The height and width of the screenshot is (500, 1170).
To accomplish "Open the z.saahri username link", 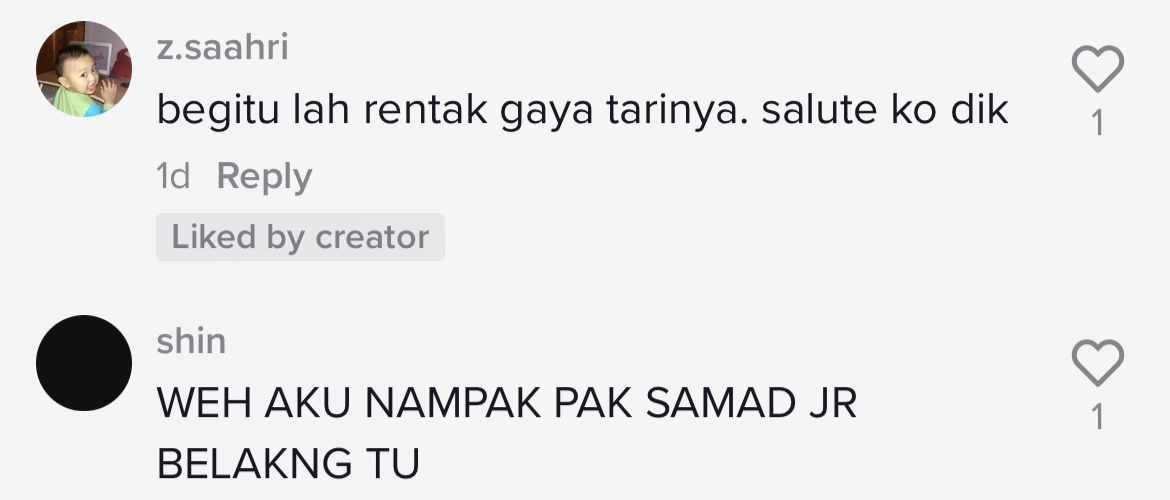I will 222,47.
